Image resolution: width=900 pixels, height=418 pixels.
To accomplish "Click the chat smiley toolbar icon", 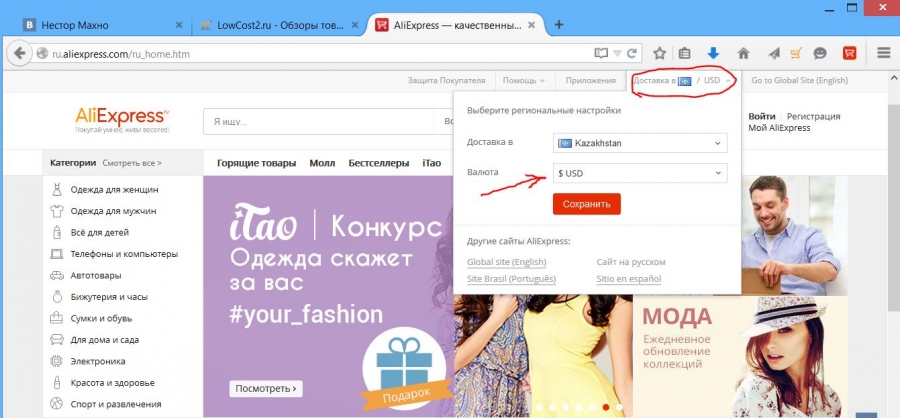I will (x=820, y=53).
